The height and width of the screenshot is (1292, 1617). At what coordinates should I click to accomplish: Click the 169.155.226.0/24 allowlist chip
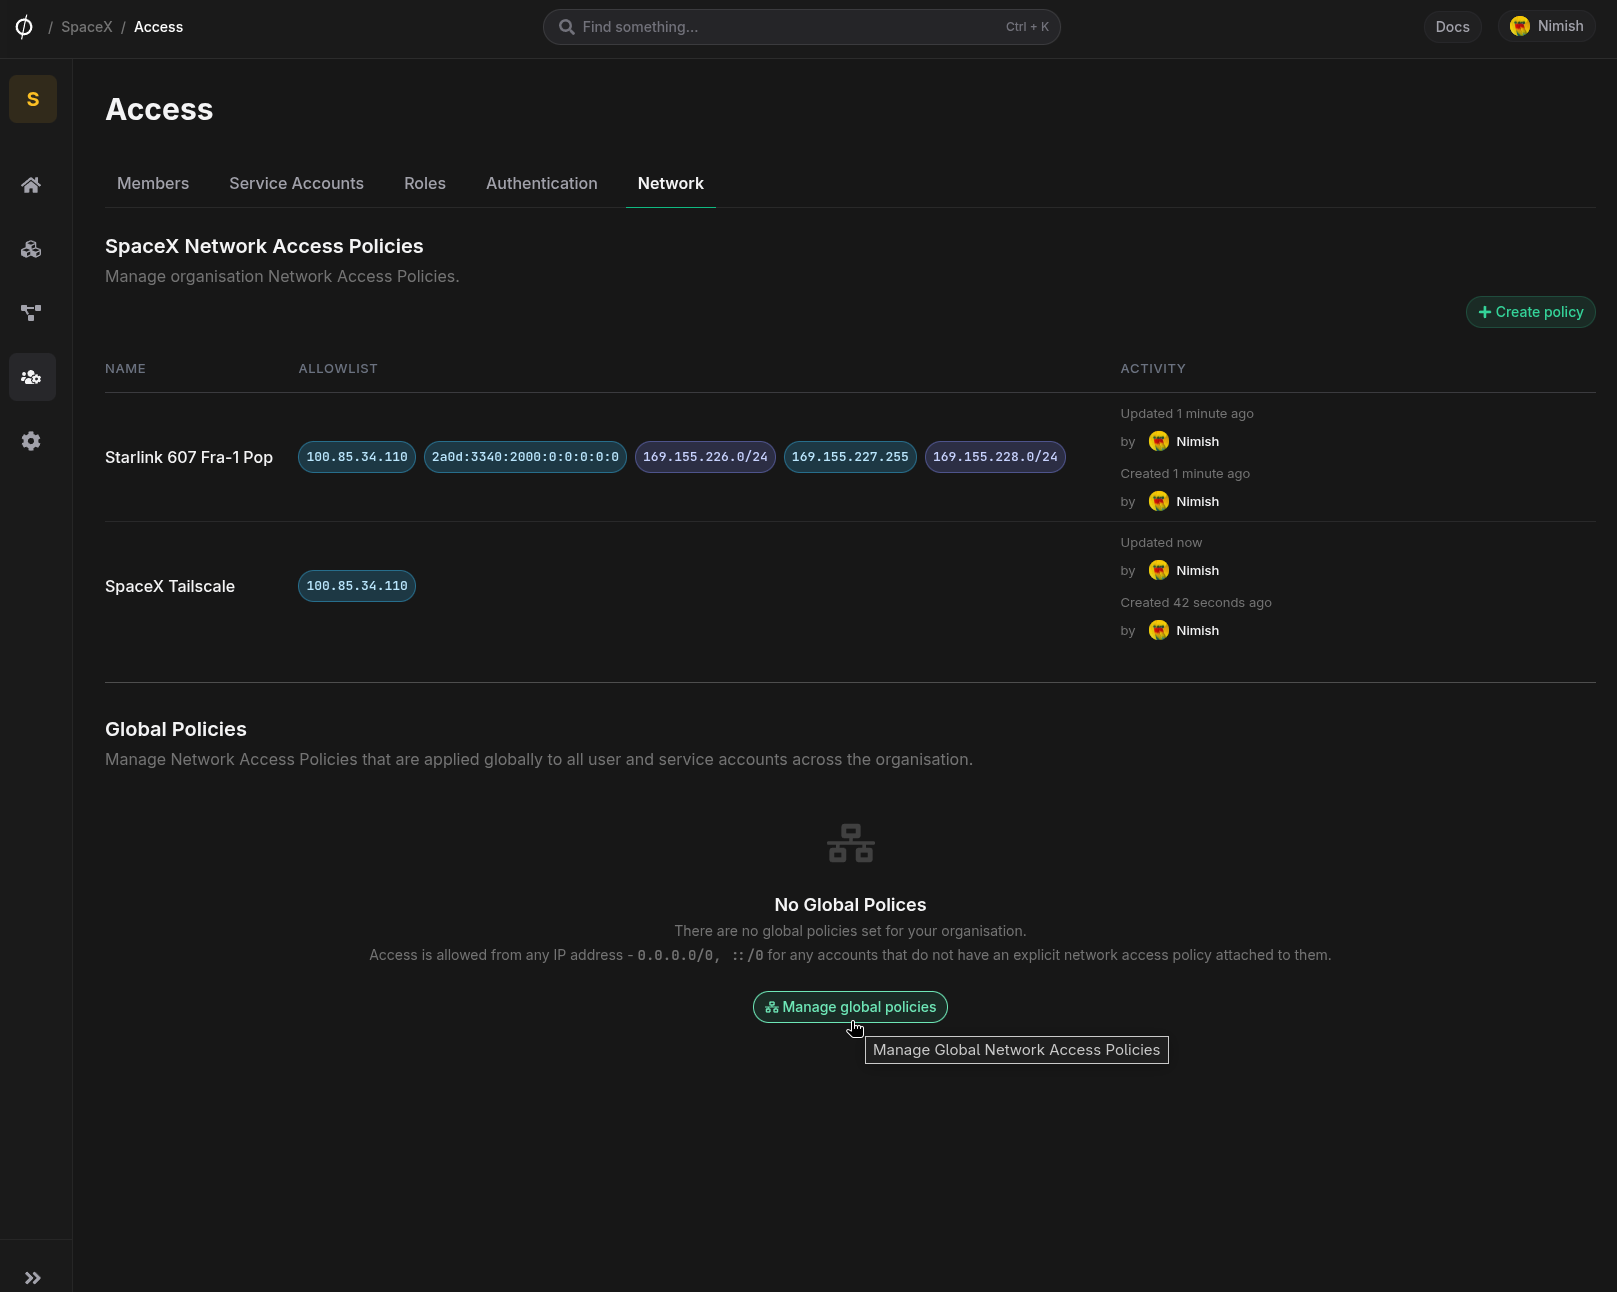coord(705,457)
